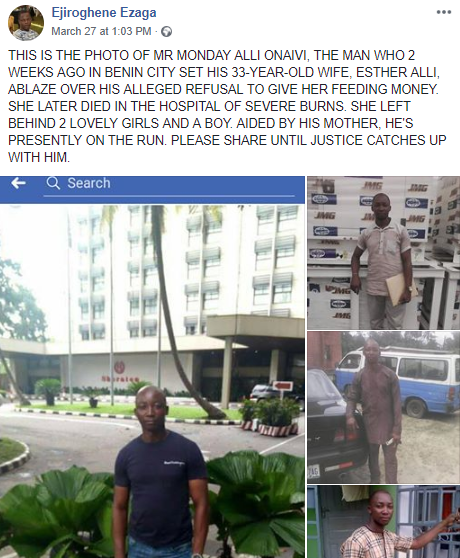Click Ejiroghene Ezaga's profile picture
The width and height of the screenshot is (460, 558).
click(26, 23)
